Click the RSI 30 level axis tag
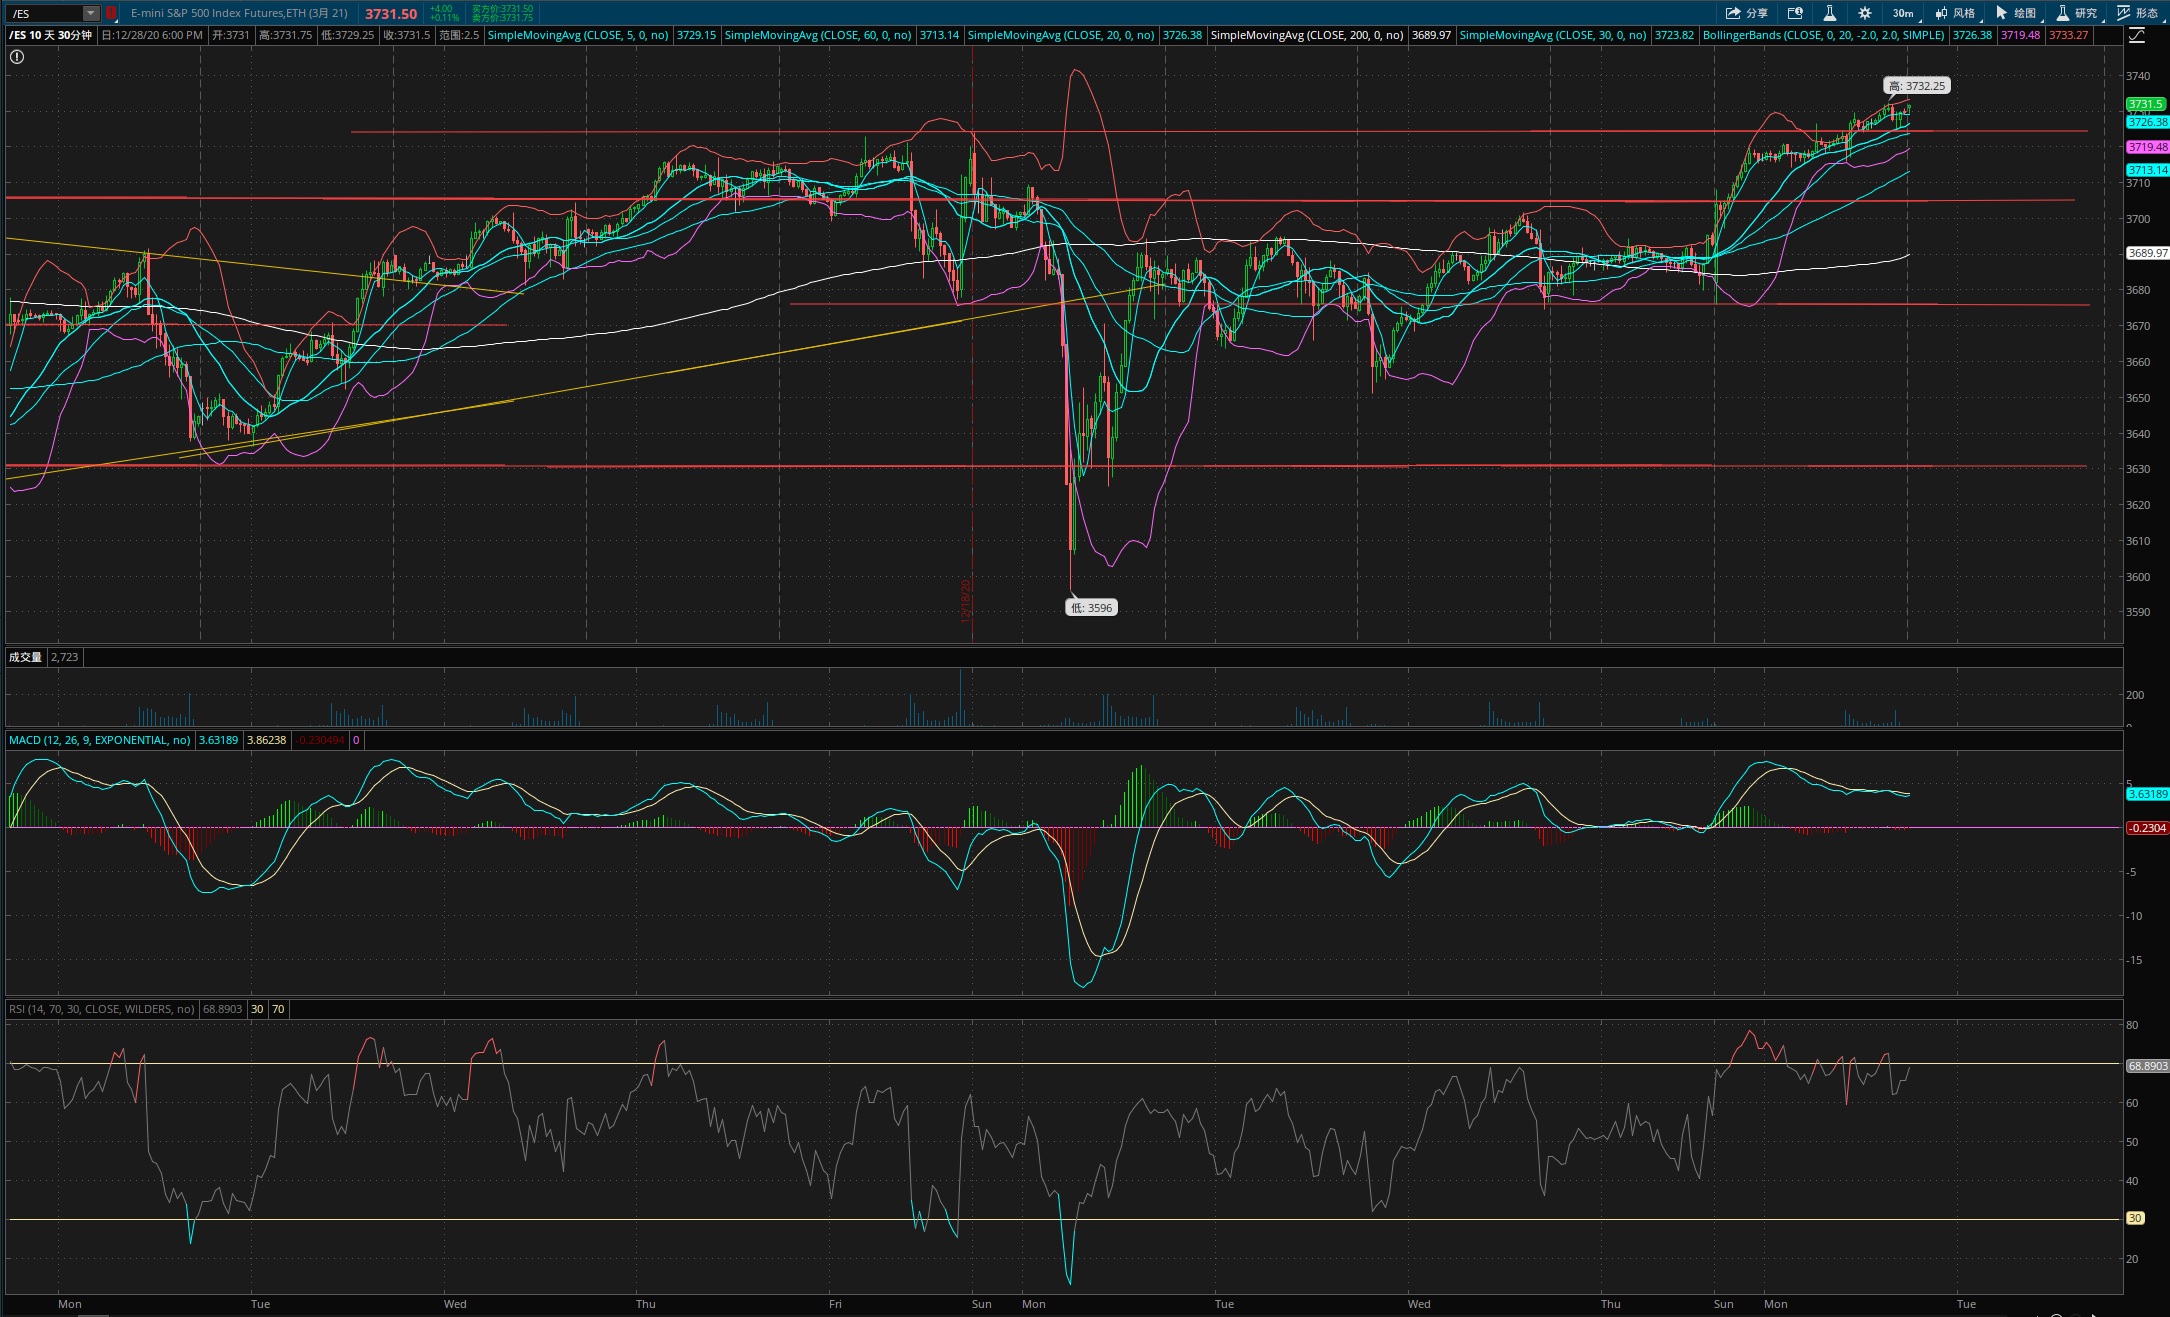 pyautogui.click(x=2135, y=1218)
